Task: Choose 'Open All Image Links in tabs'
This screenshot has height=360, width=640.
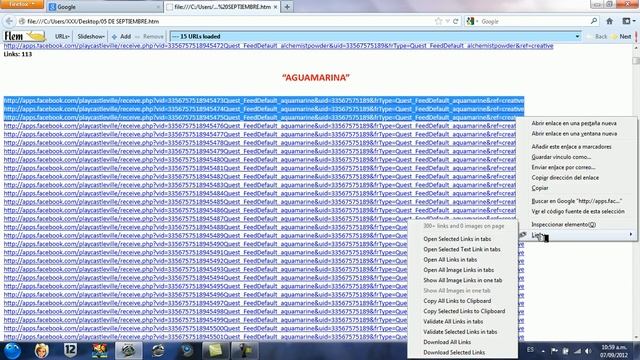Action: point(458,270)
